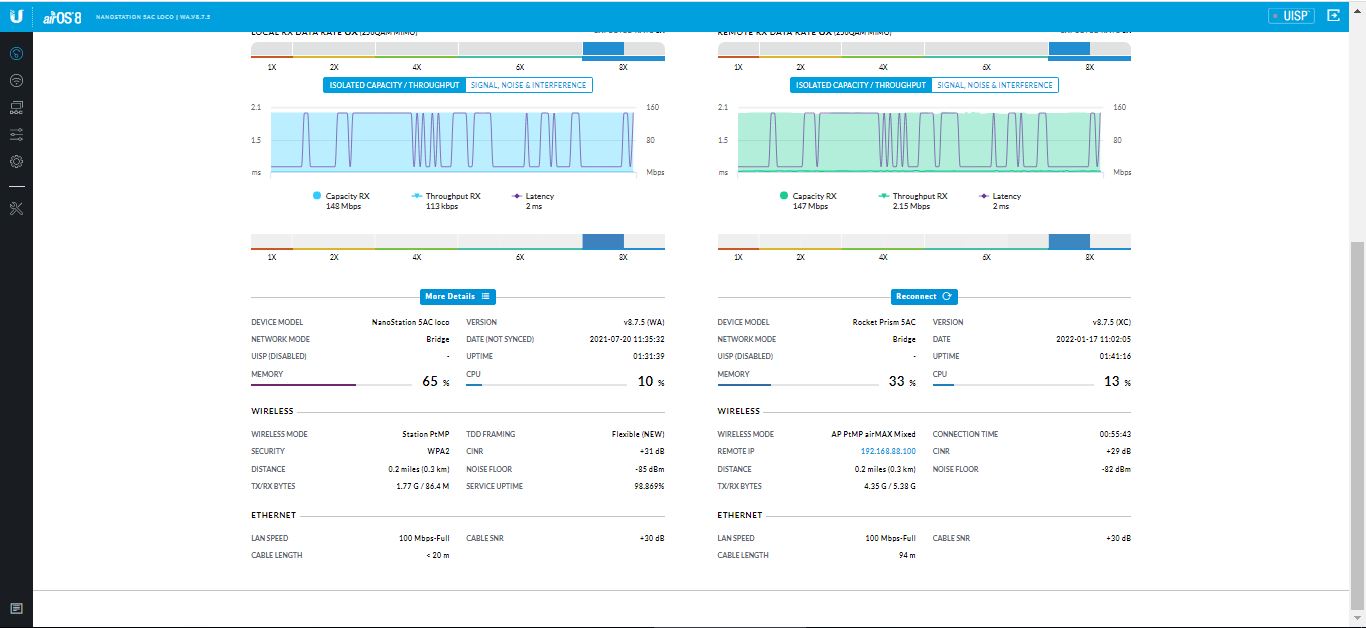This screenshot has height=628, width=1366.
Task: Click noise floor value -82 dBm
Action: click(x=1117, y=469)
